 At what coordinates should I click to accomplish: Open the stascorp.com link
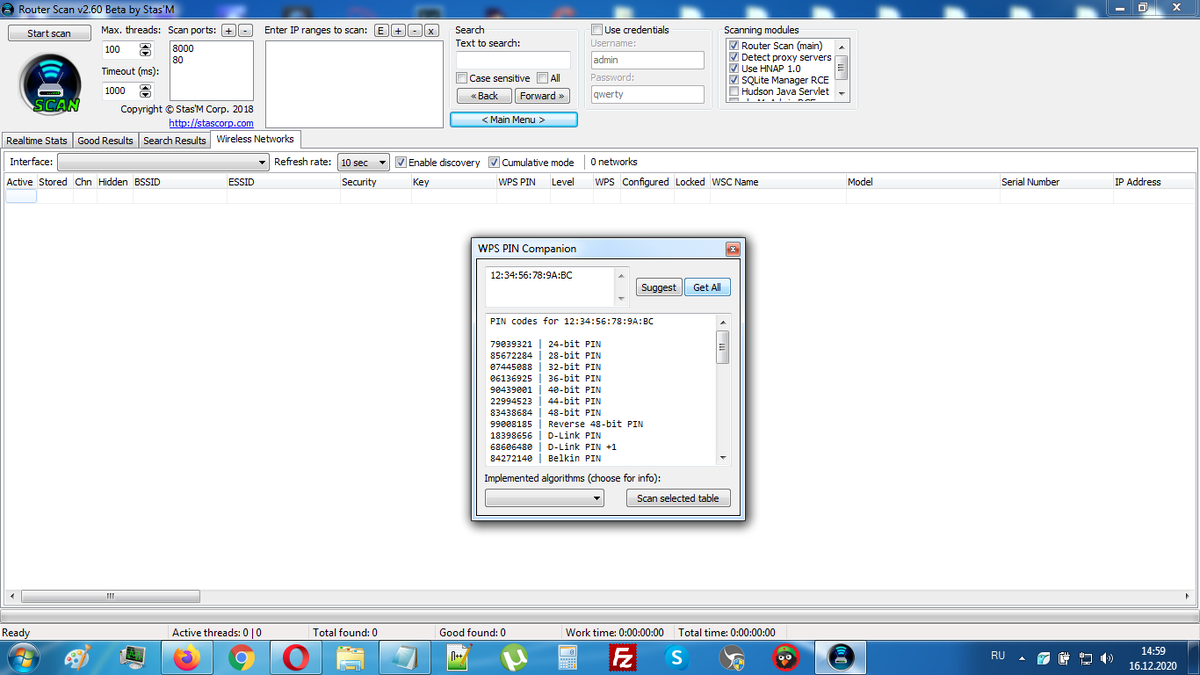tap(211, 123)
